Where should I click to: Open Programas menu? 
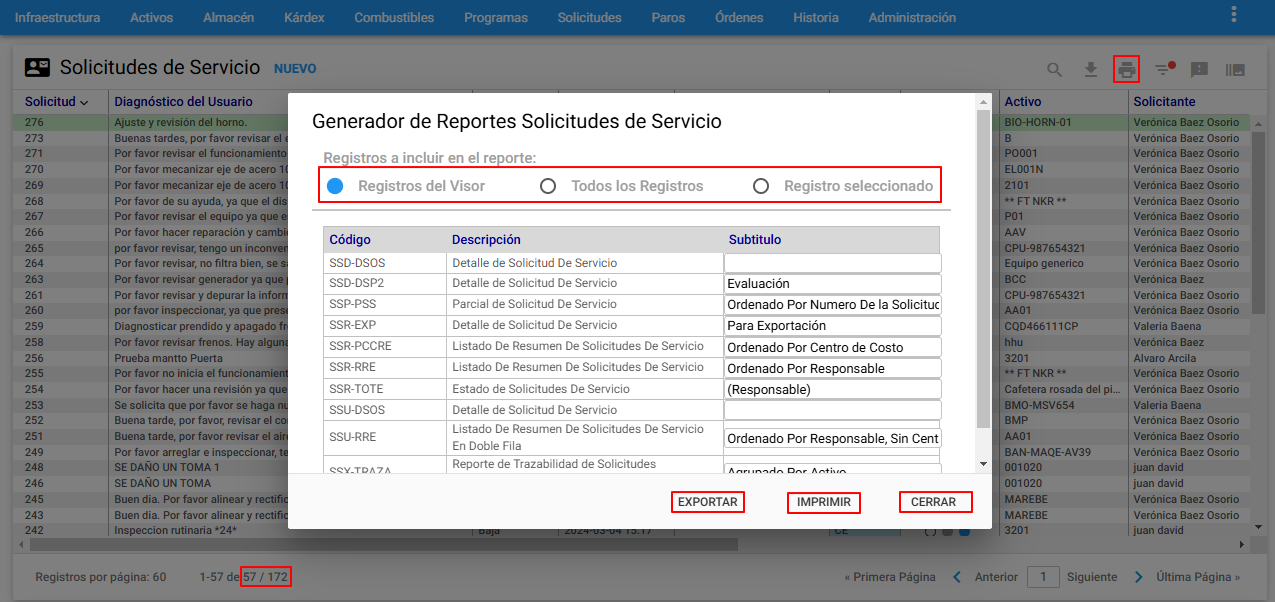[496, 17]
